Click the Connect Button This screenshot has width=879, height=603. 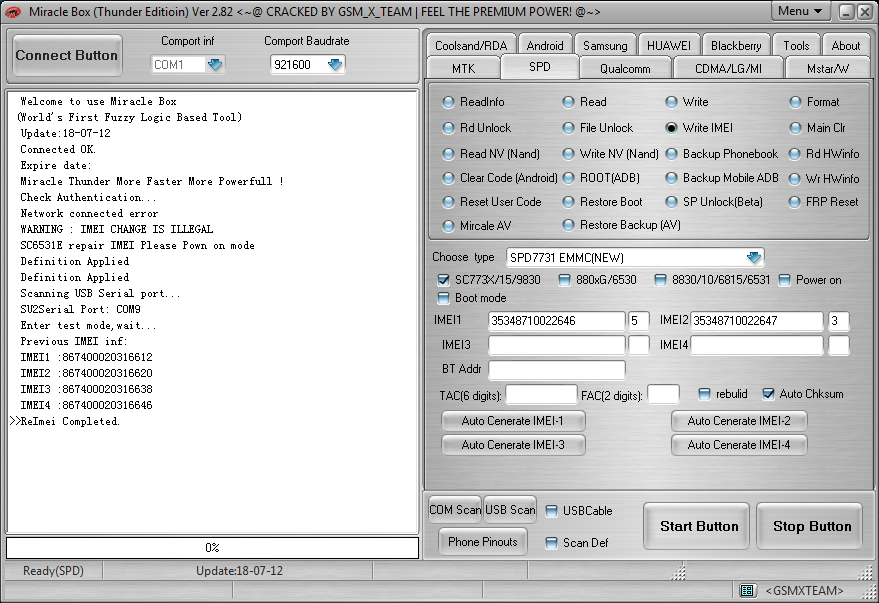pos(67,55)
